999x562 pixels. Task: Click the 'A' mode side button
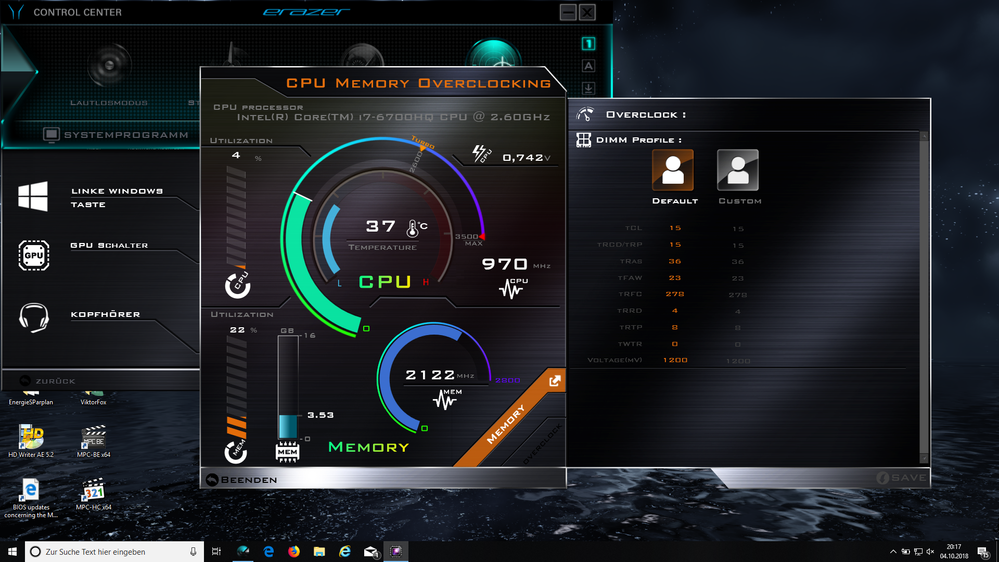click(589, 66)
